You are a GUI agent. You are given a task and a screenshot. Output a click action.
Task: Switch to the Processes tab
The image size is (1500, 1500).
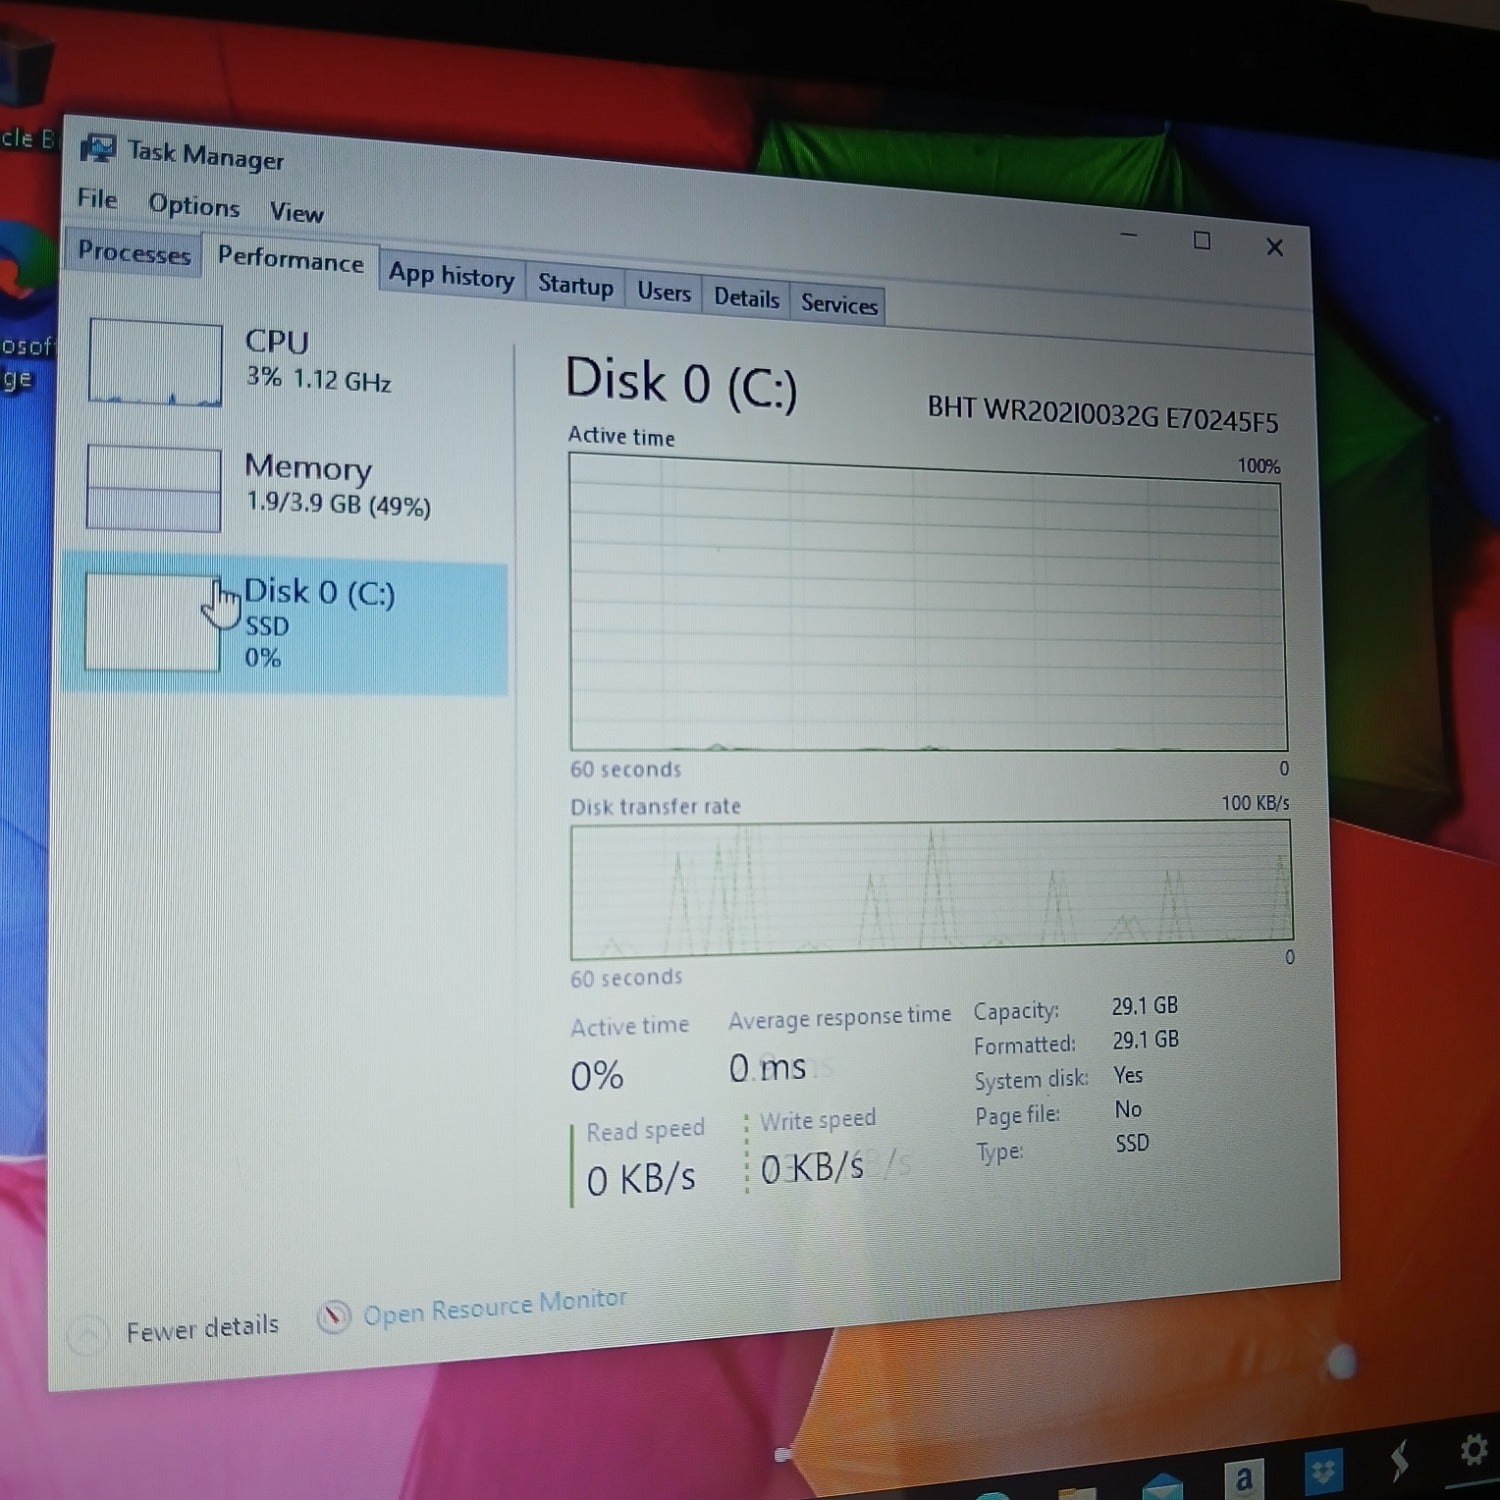click(x=134, y=253)
